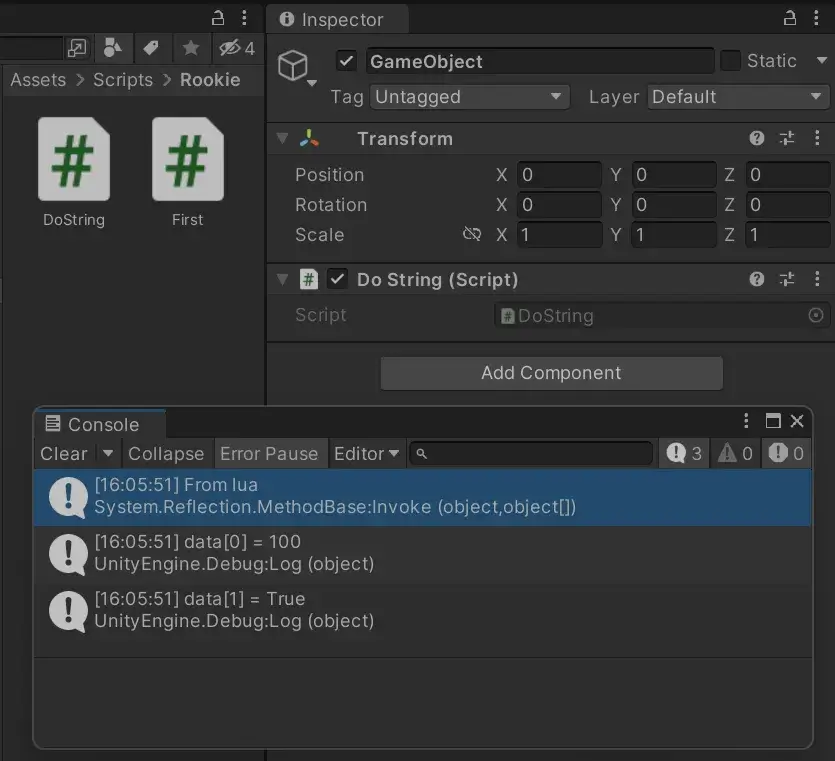Click the Project panel lock icon
This screenshot has width=835, height=761.
pyautogui.click(x=218, y=18)
